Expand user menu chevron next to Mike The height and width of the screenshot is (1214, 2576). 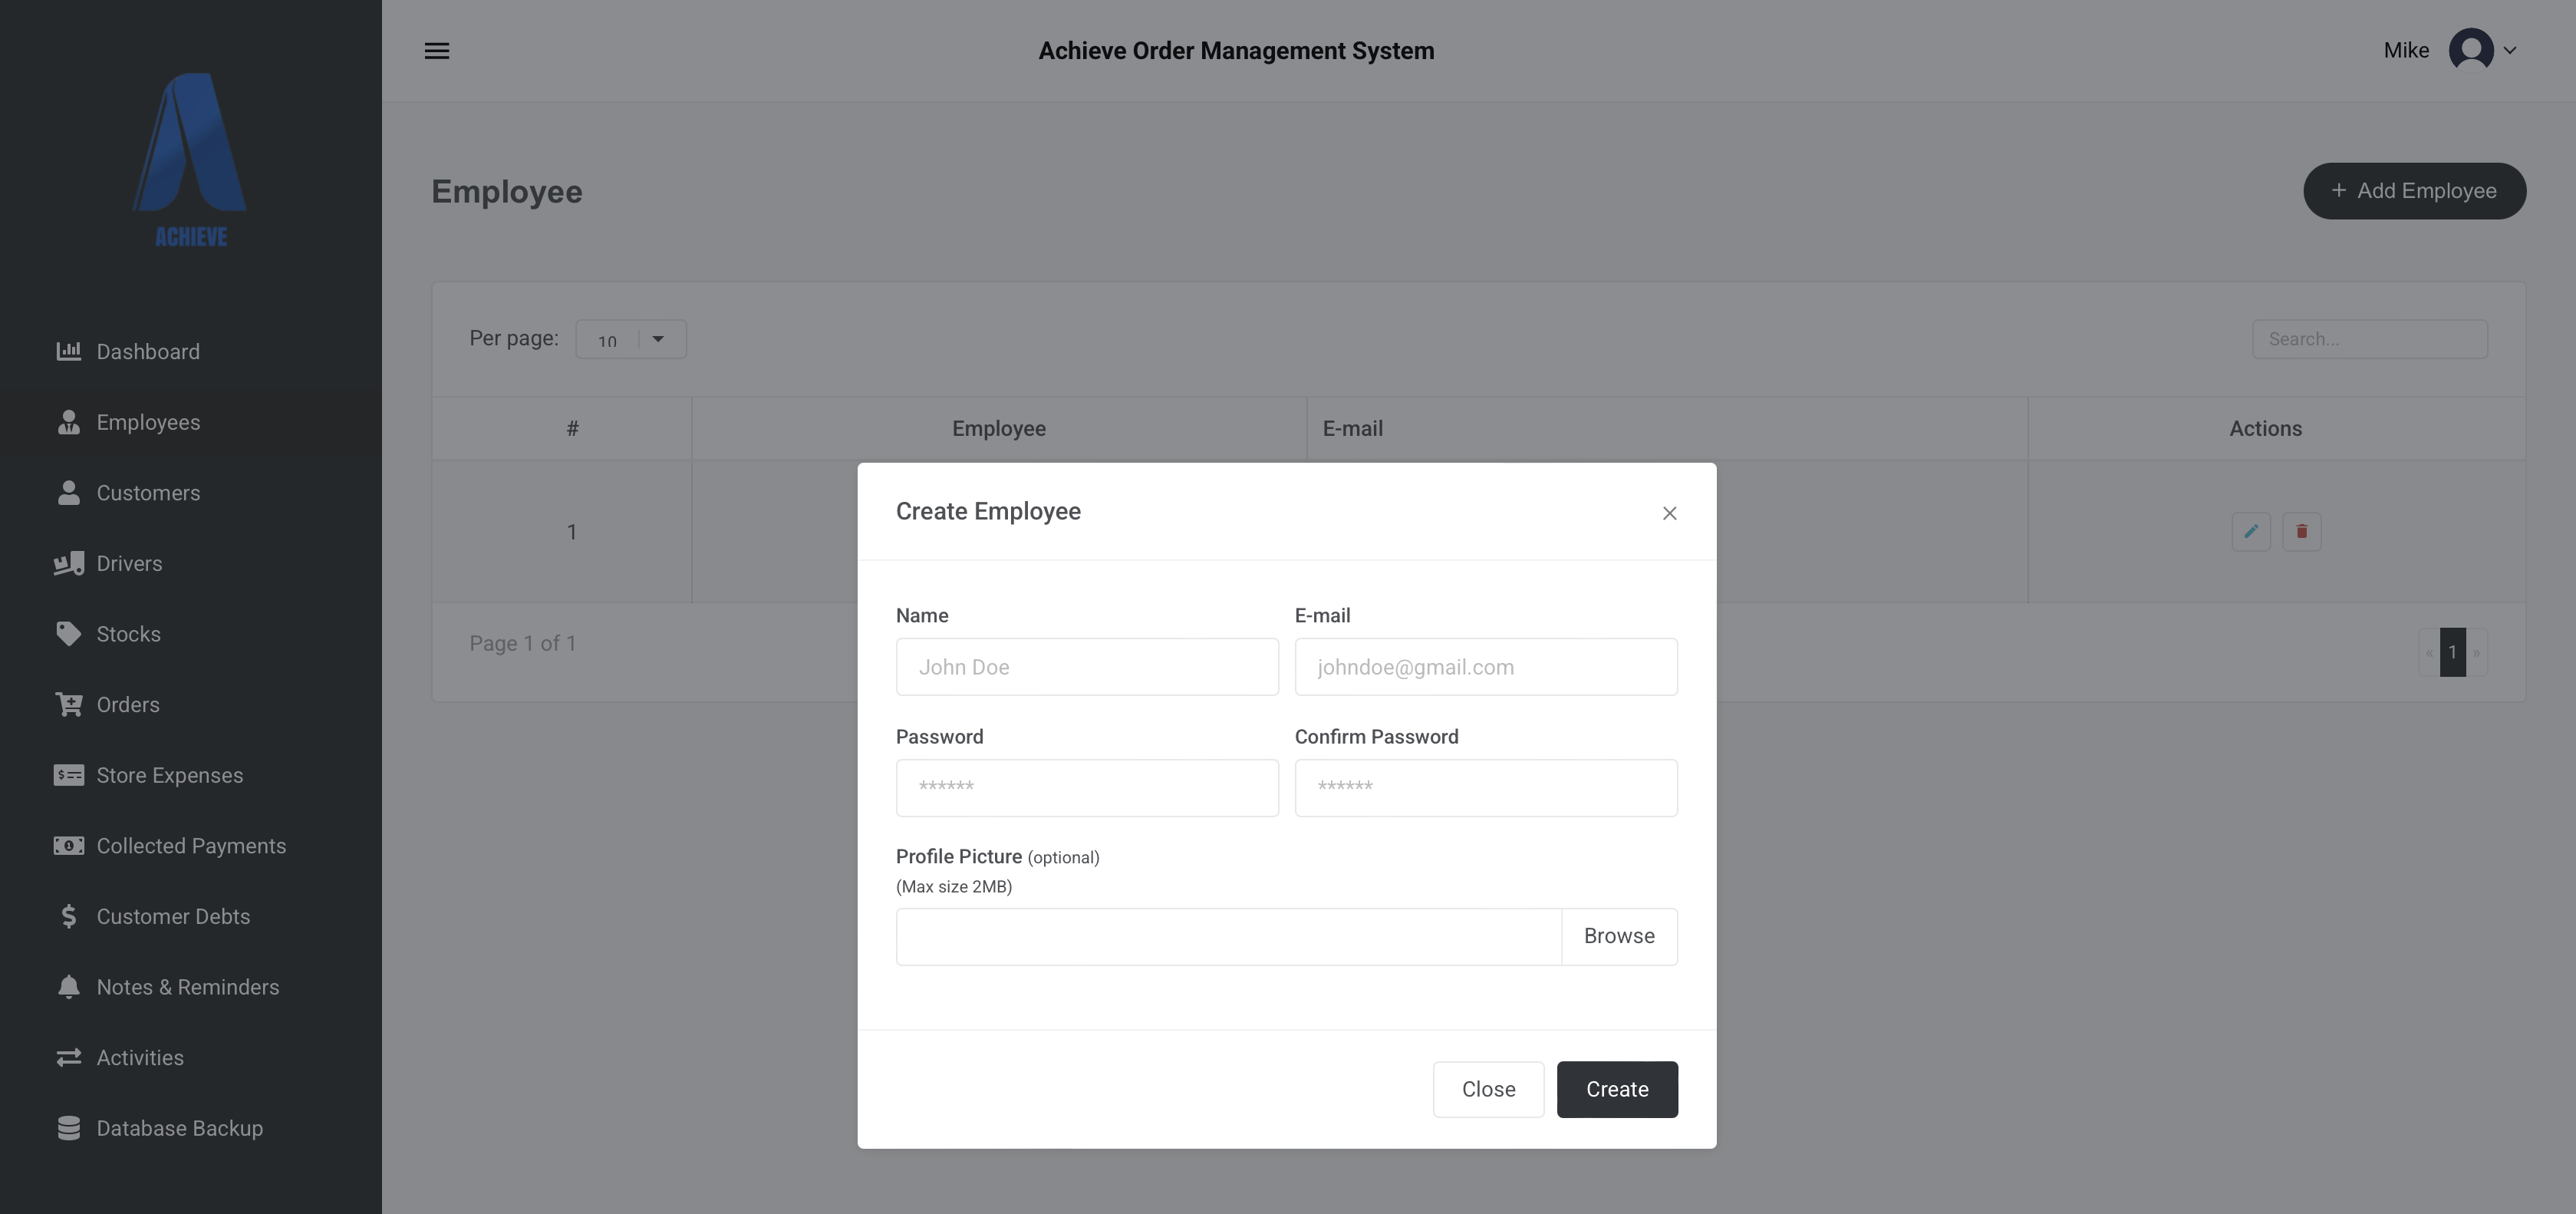pyautogui.click(x=2510, y=50)
